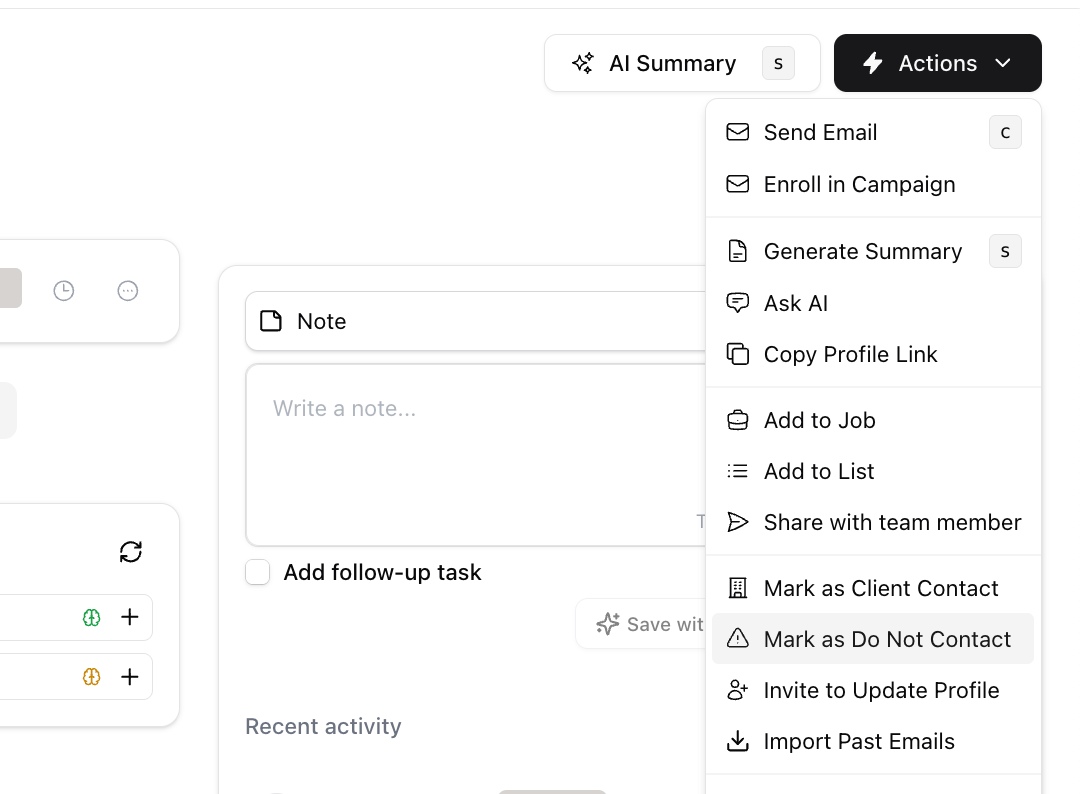Open the circled ellipsis more icon

(x=127, y=291)
